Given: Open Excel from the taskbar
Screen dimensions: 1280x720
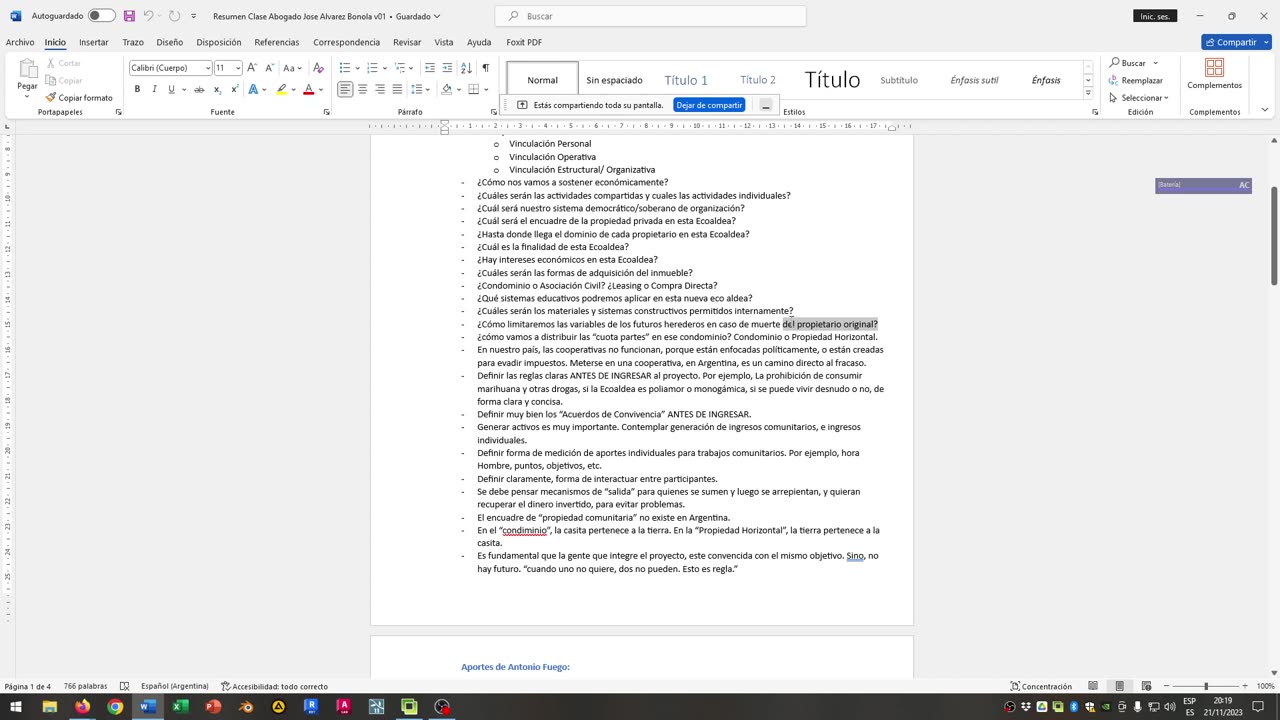Looking at the screenshot, I should coord(180,707).
